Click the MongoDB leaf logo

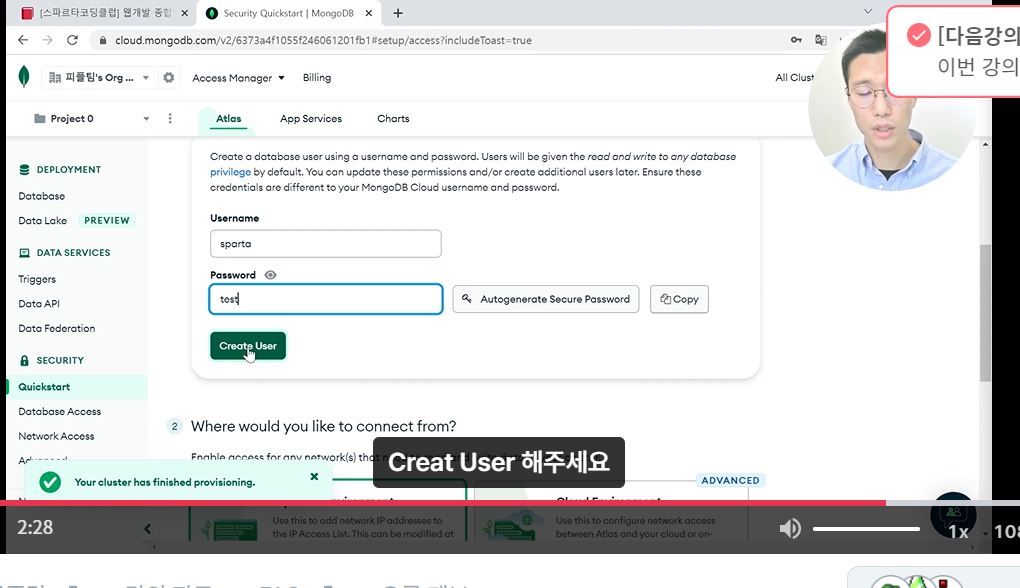tap(24, 77)
